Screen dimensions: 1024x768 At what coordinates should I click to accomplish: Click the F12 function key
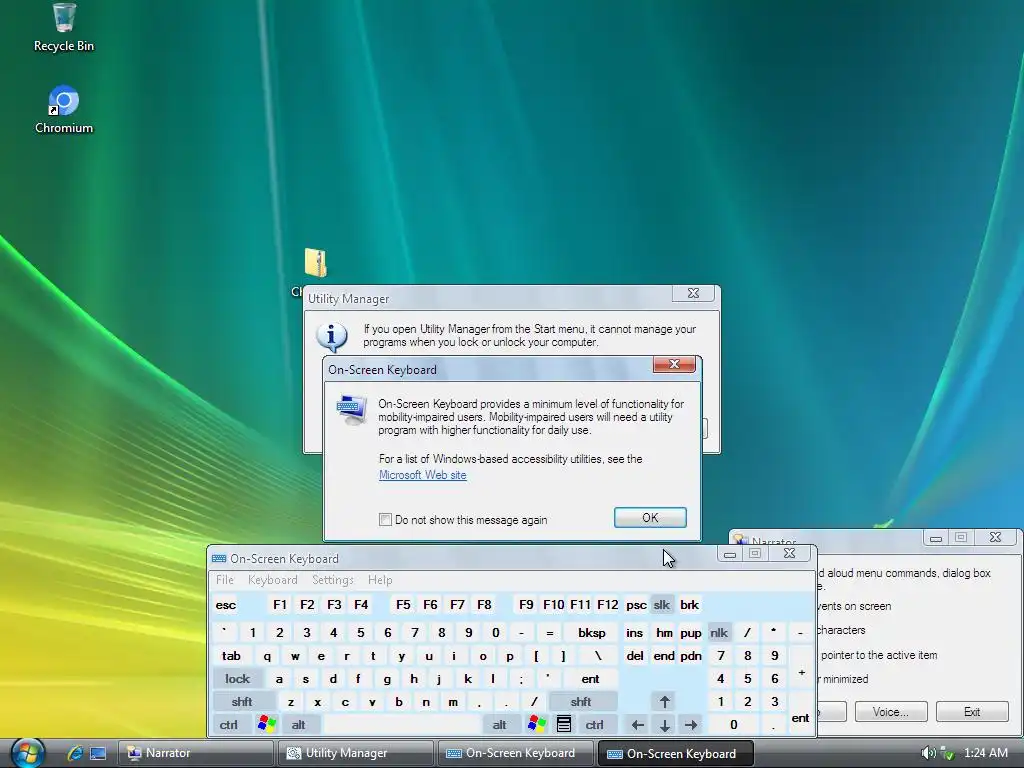pyautogui.click(x=607, y=605)
